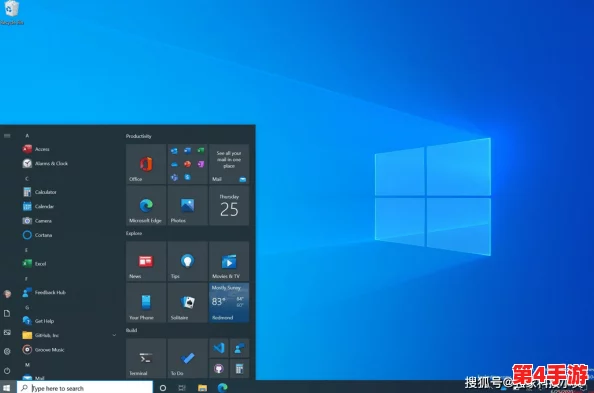Open Outlook from the Office apps tile
The image size is (594, 393).
click(x=174, y=151)
